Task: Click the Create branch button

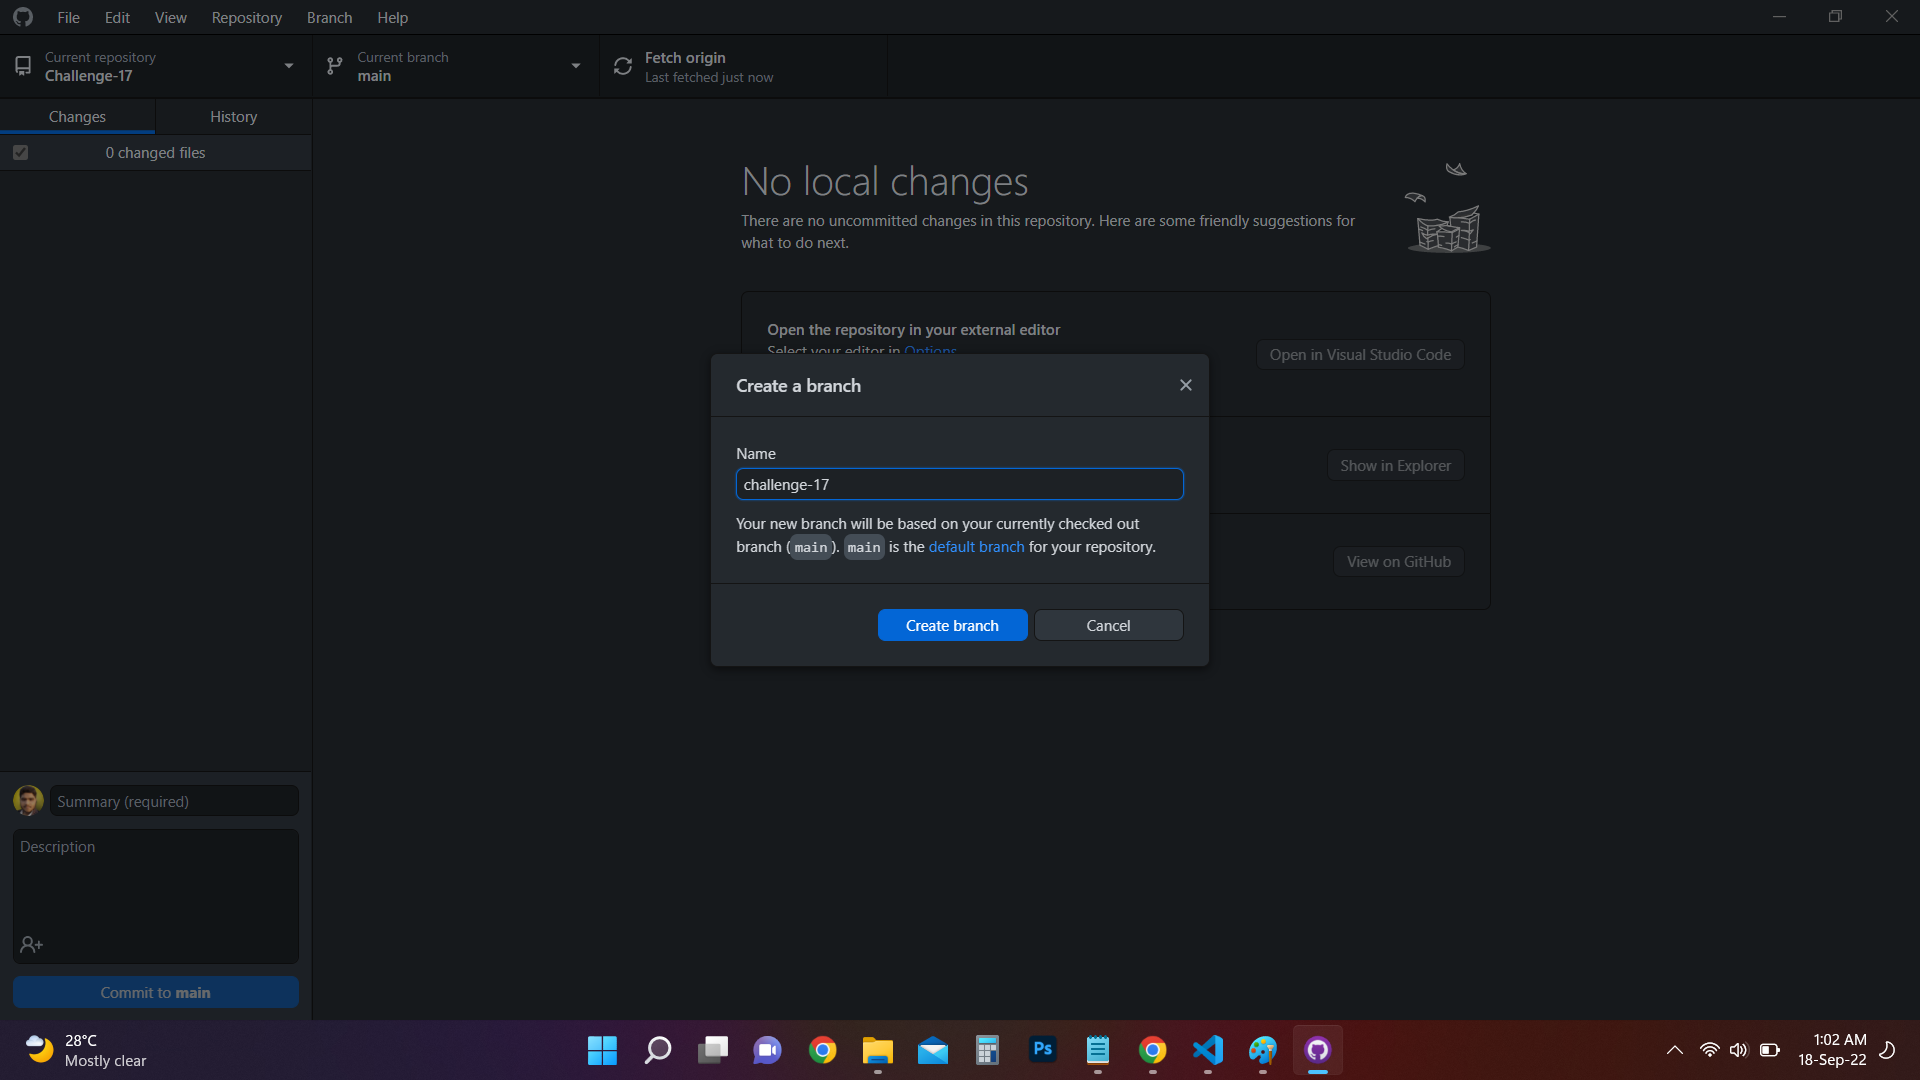Action: pyautogui.click(x=952, y=626)
